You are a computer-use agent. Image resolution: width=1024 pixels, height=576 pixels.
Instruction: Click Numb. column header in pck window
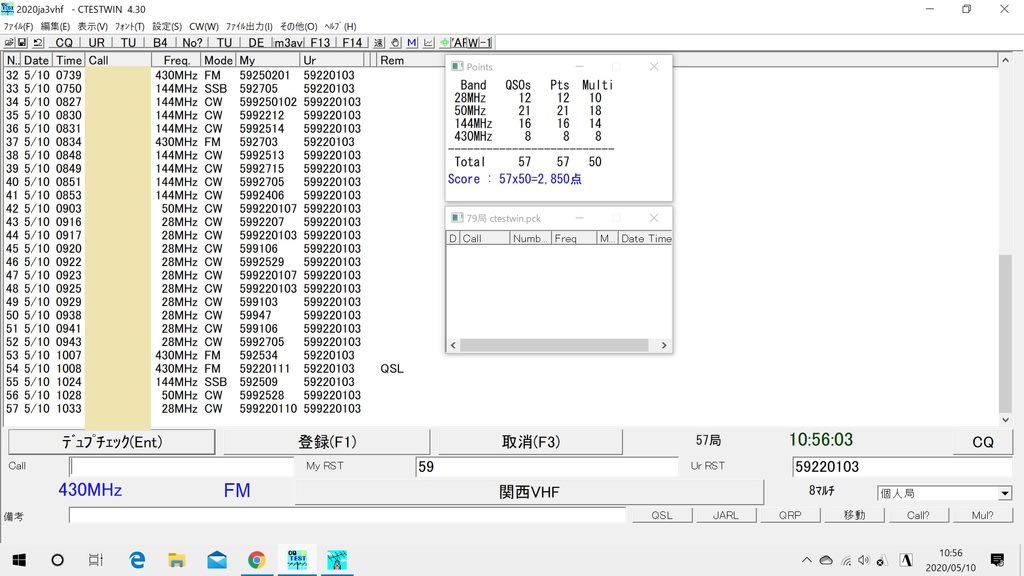click(x=530, y=238)
